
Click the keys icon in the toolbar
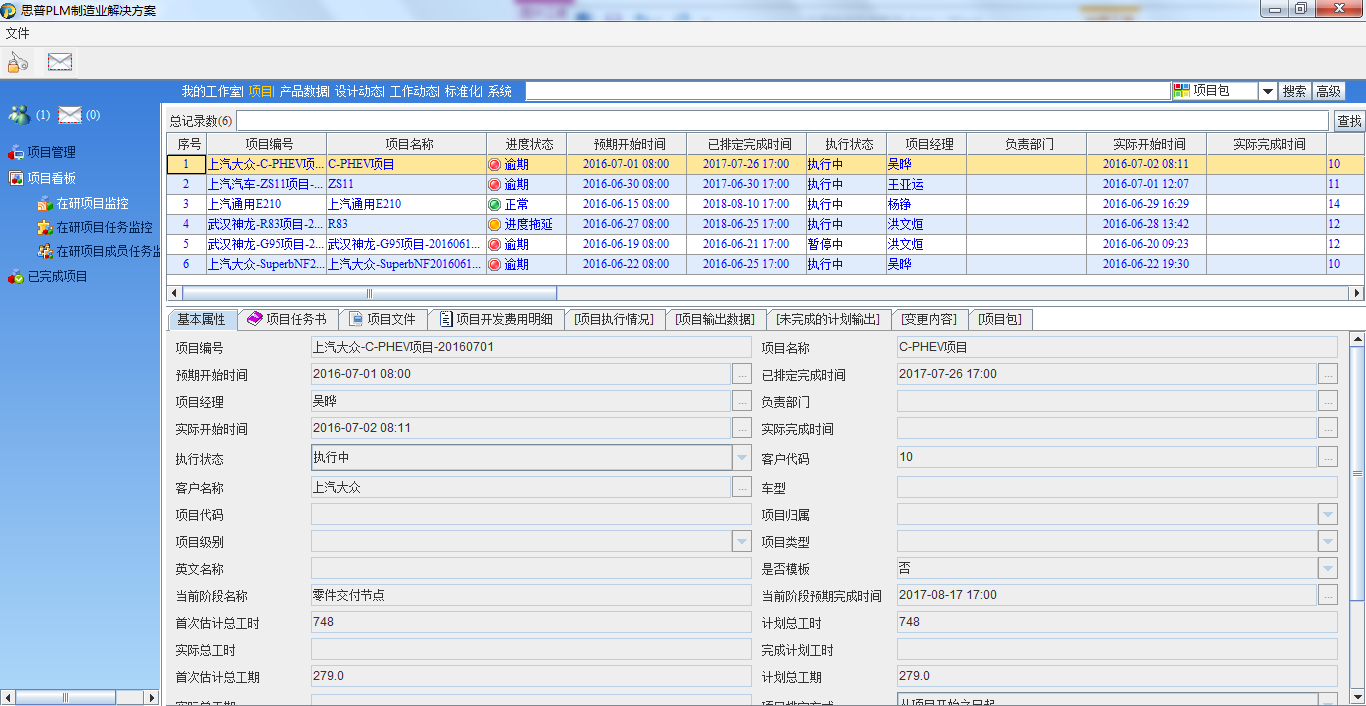coord(18,62)
